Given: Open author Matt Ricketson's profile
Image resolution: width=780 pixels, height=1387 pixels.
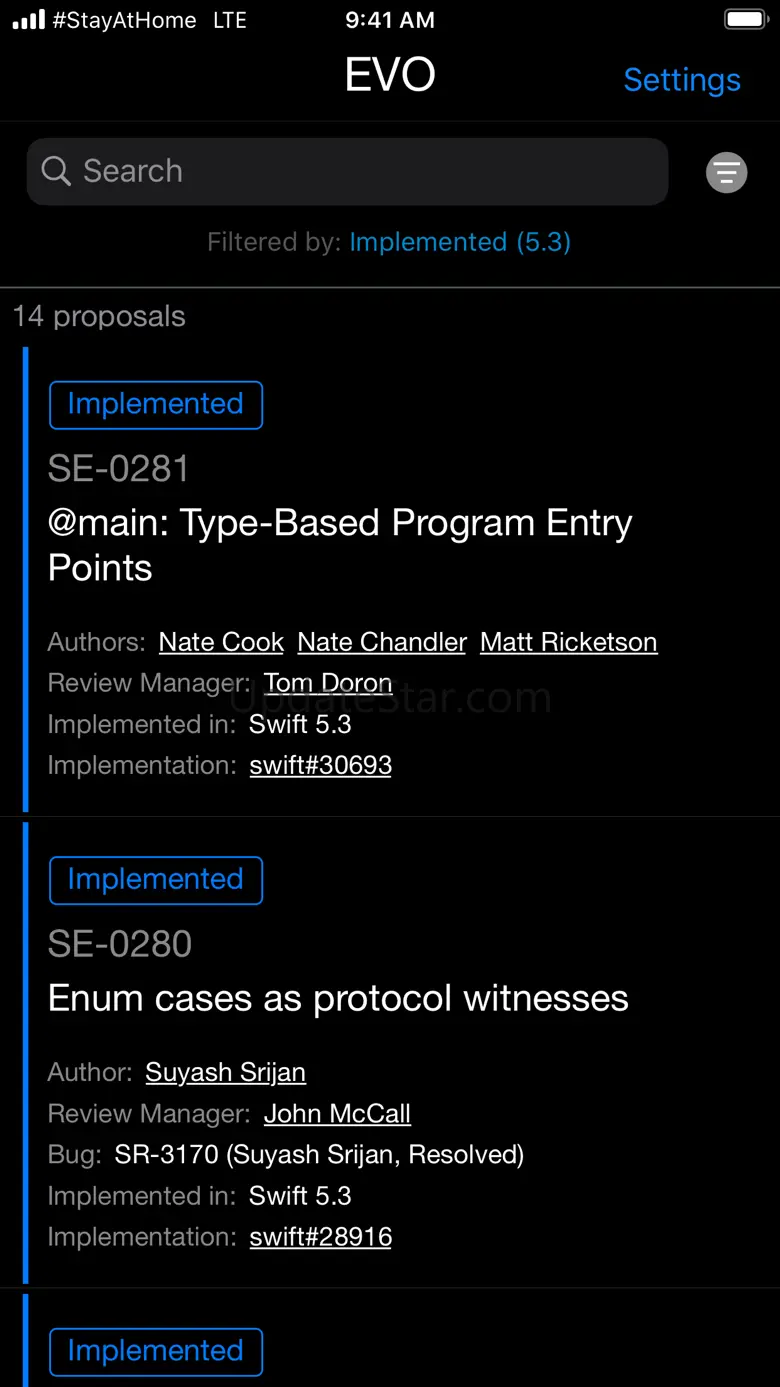Looking at the screenshot, I should [x=568, y=642].
